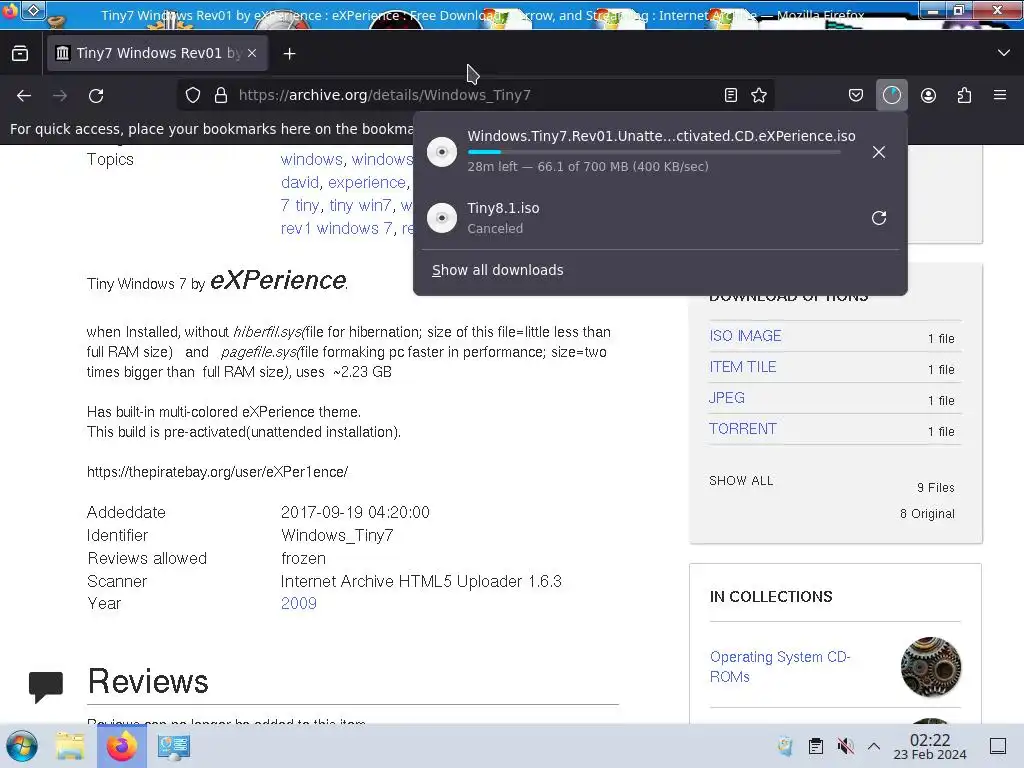Open tracking protection shield icon
The height and width of the screenshot is (768, 1024).
[193, 95]
